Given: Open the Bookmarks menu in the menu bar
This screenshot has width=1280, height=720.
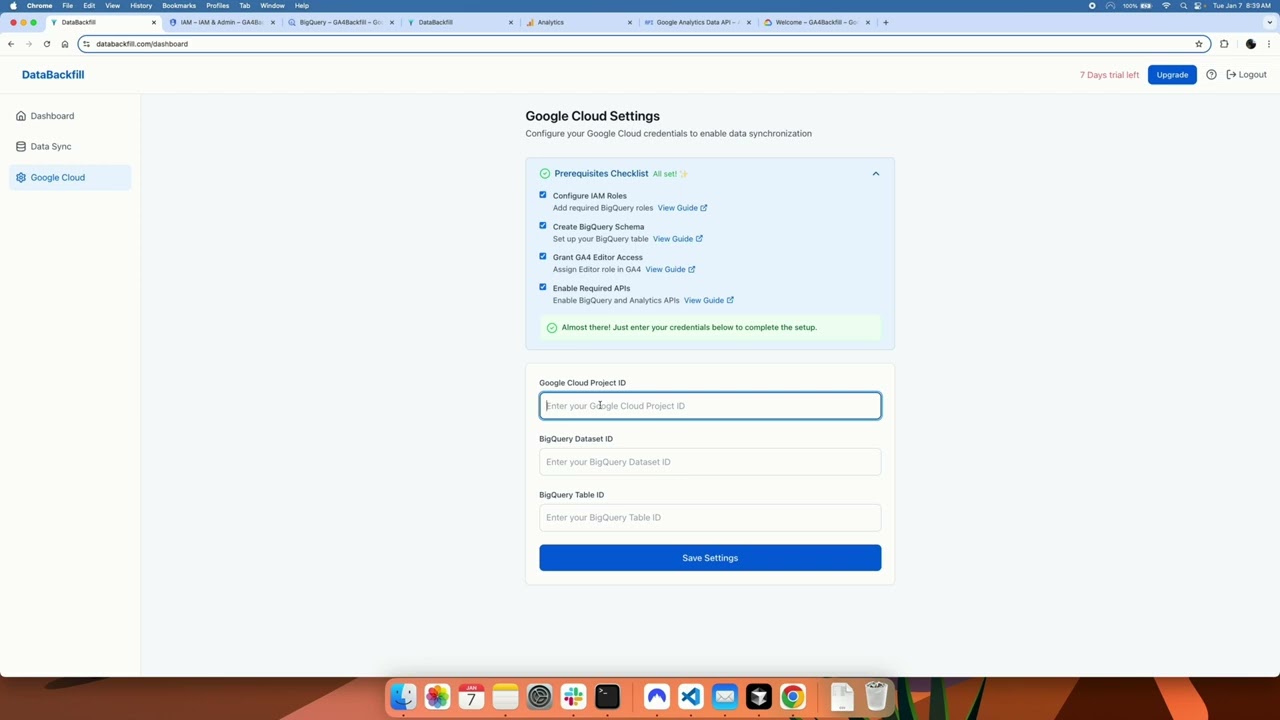Looking at the screenshot, I should (179, 6).
